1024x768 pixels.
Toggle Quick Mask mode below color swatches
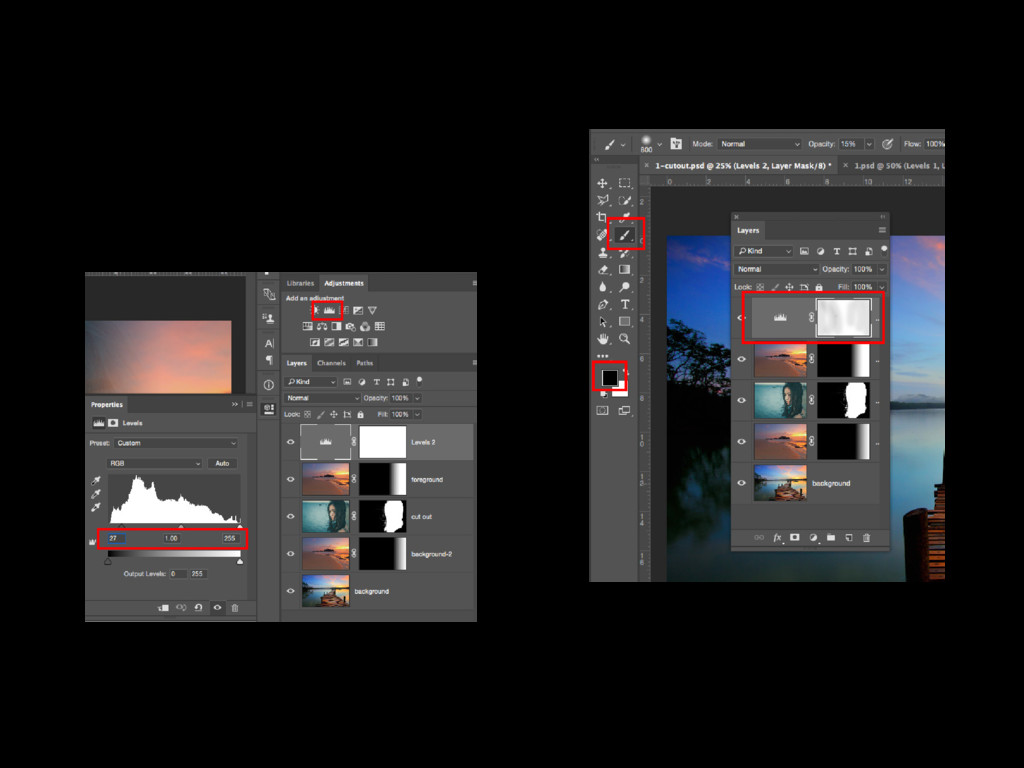(x=602, y=410)
